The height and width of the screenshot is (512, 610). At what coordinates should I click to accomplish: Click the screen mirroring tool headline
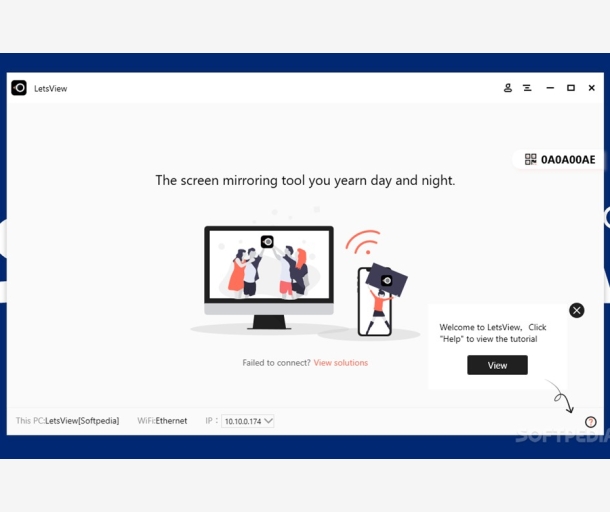(x=305, y=181)
